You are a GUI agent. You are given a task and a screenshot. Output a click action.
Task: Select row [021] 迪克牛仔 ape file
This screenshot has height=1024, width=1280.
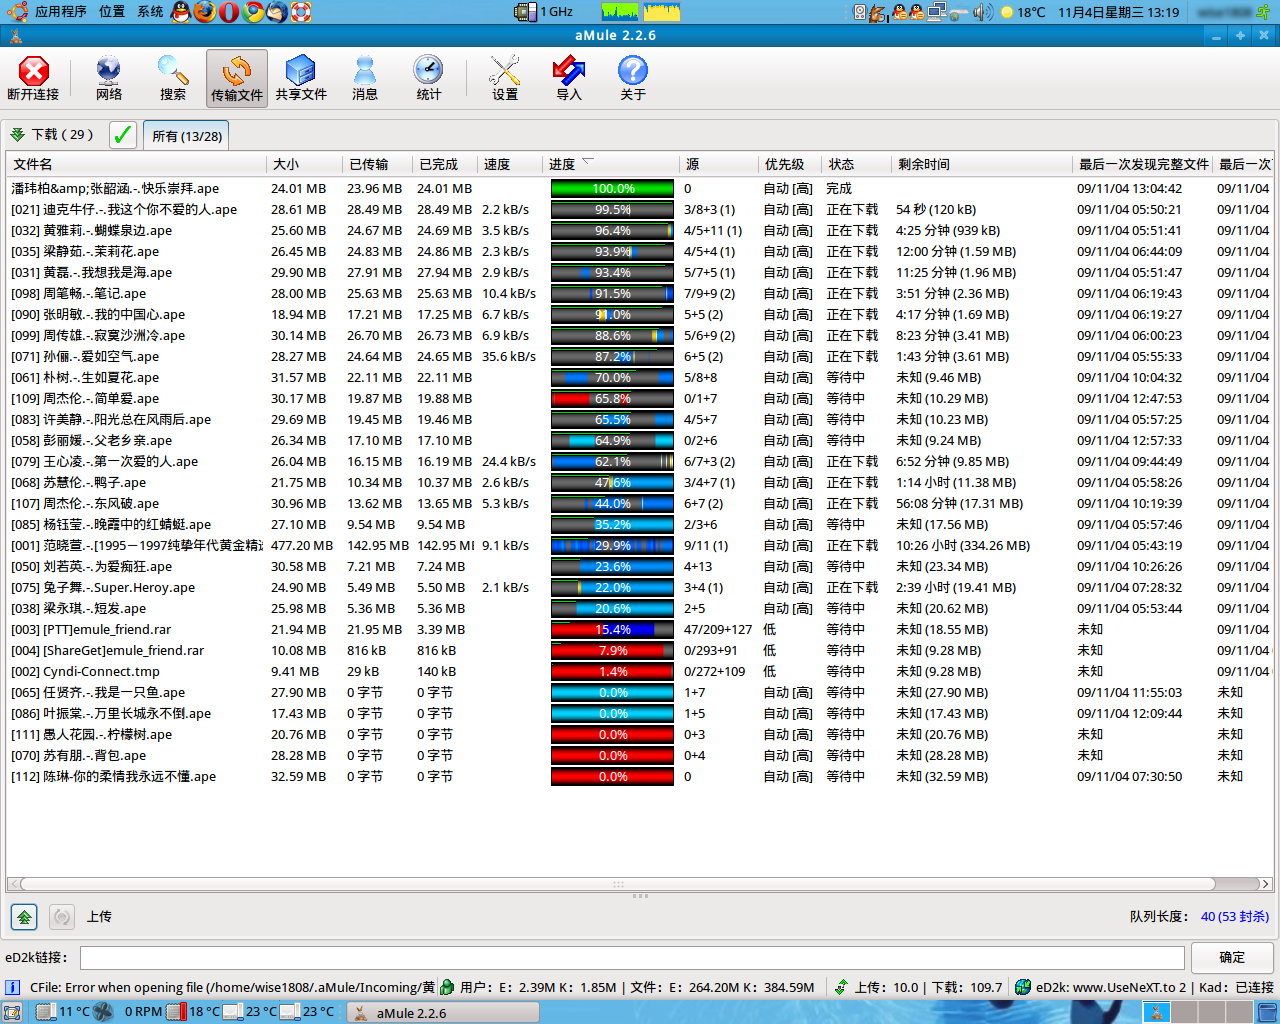pyautogui.click(x=640, y=209)
